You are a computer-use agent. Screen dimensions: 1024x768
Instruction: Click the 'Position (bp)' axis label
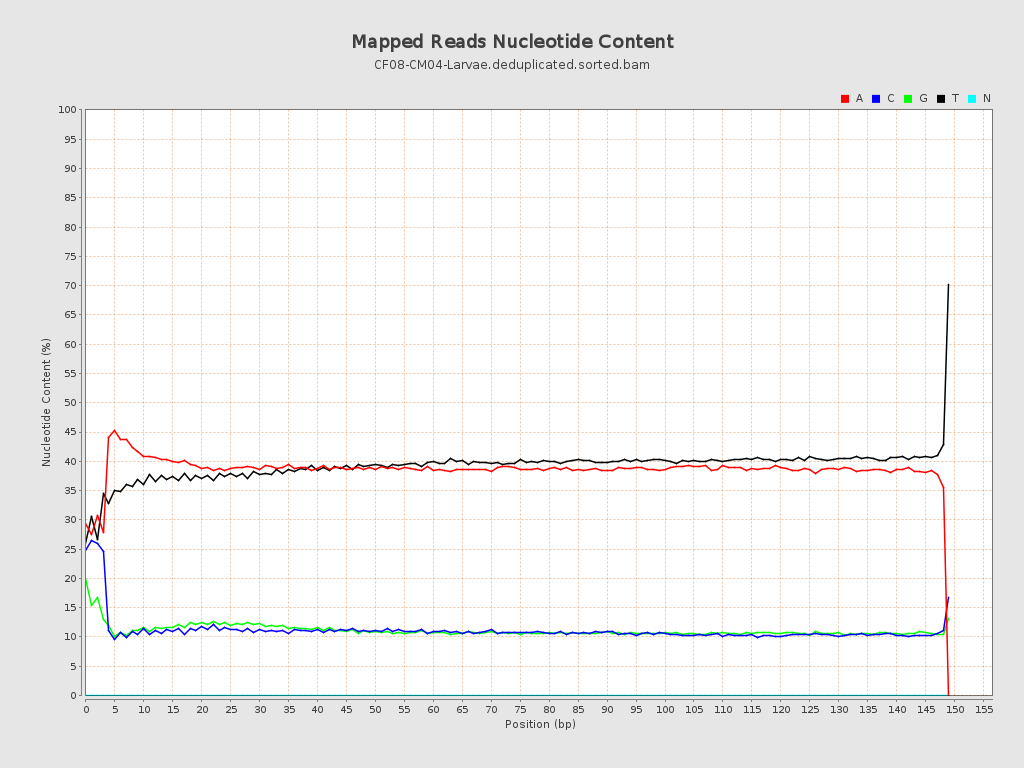click(x=540, y=724)
